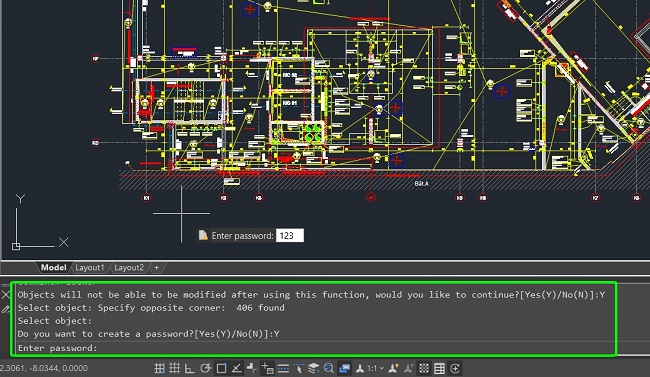Click the command line Enter password prompt
Screen dimensions: 650x377
click(57, 348)
